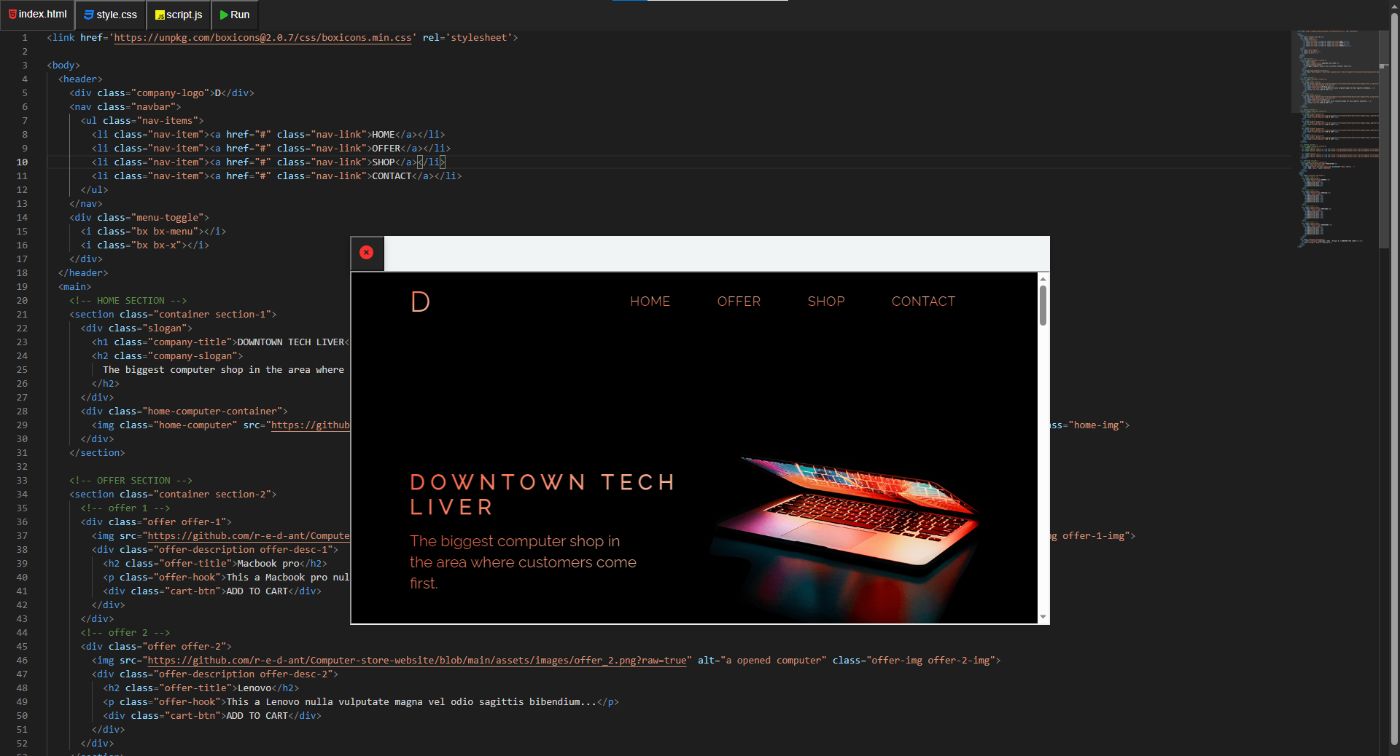Open the boxicons stylesheet URL on line 1

click(x=260, y=37)
